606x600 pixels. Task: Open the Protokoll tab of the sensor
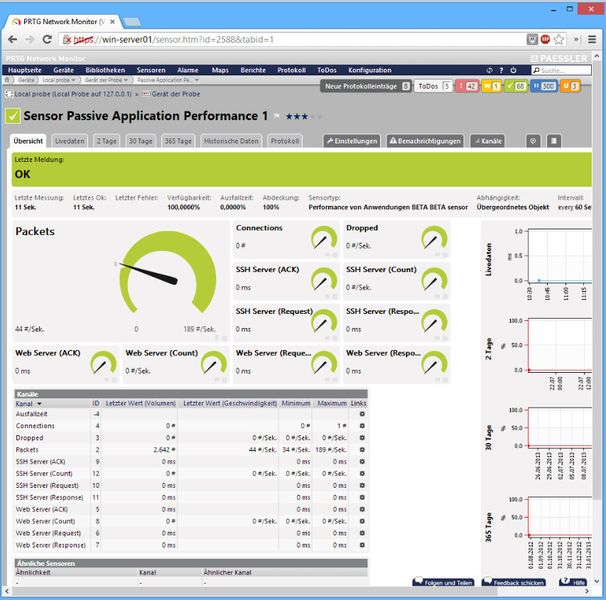pos(285,141)
